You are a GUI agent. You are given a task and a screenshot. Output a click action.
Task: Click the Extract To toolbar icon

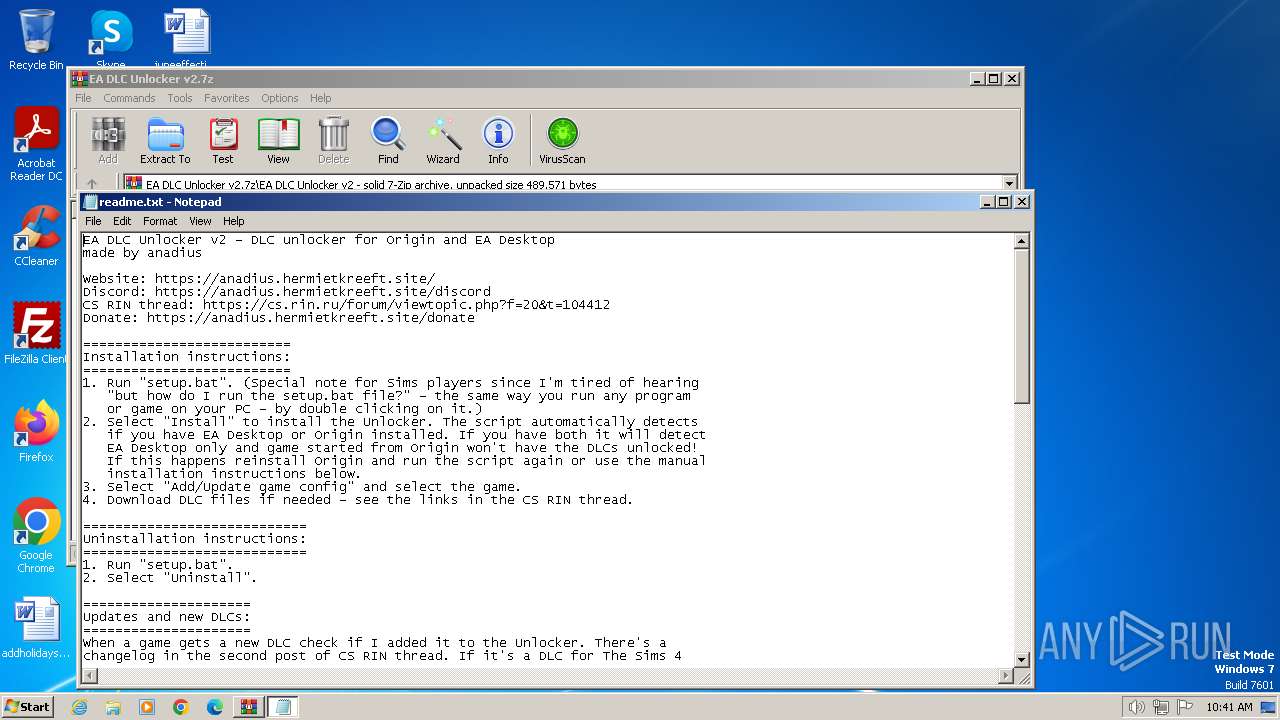click(165, 141)
